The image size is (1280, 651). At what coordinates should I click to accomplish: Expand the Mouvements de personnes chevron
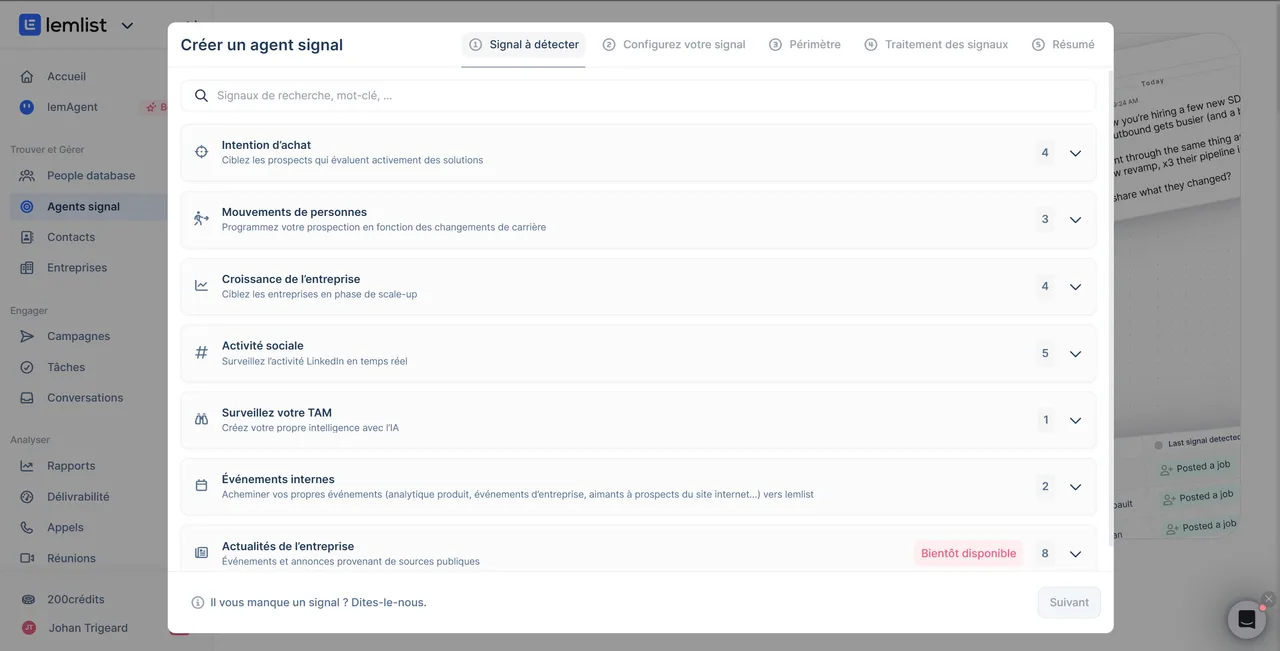tap(1075, 220)
